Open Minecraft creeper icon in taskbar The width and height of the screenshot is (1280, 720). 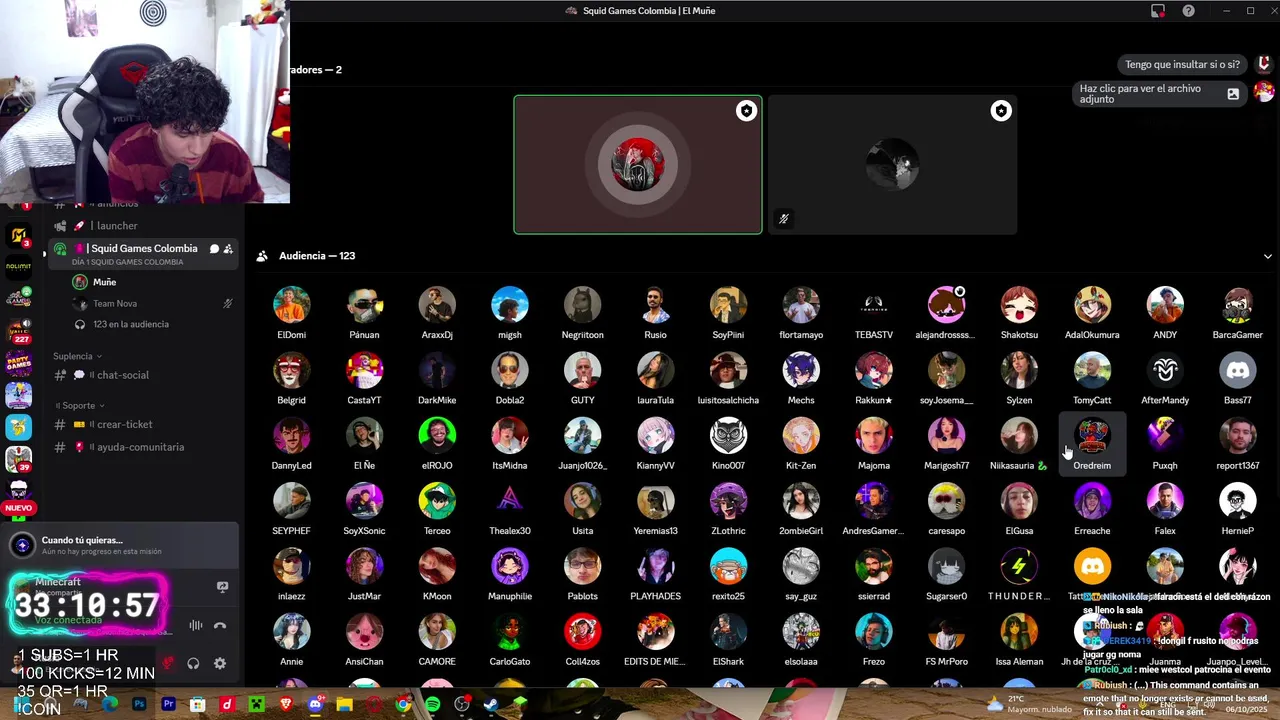tap(256, 704)
